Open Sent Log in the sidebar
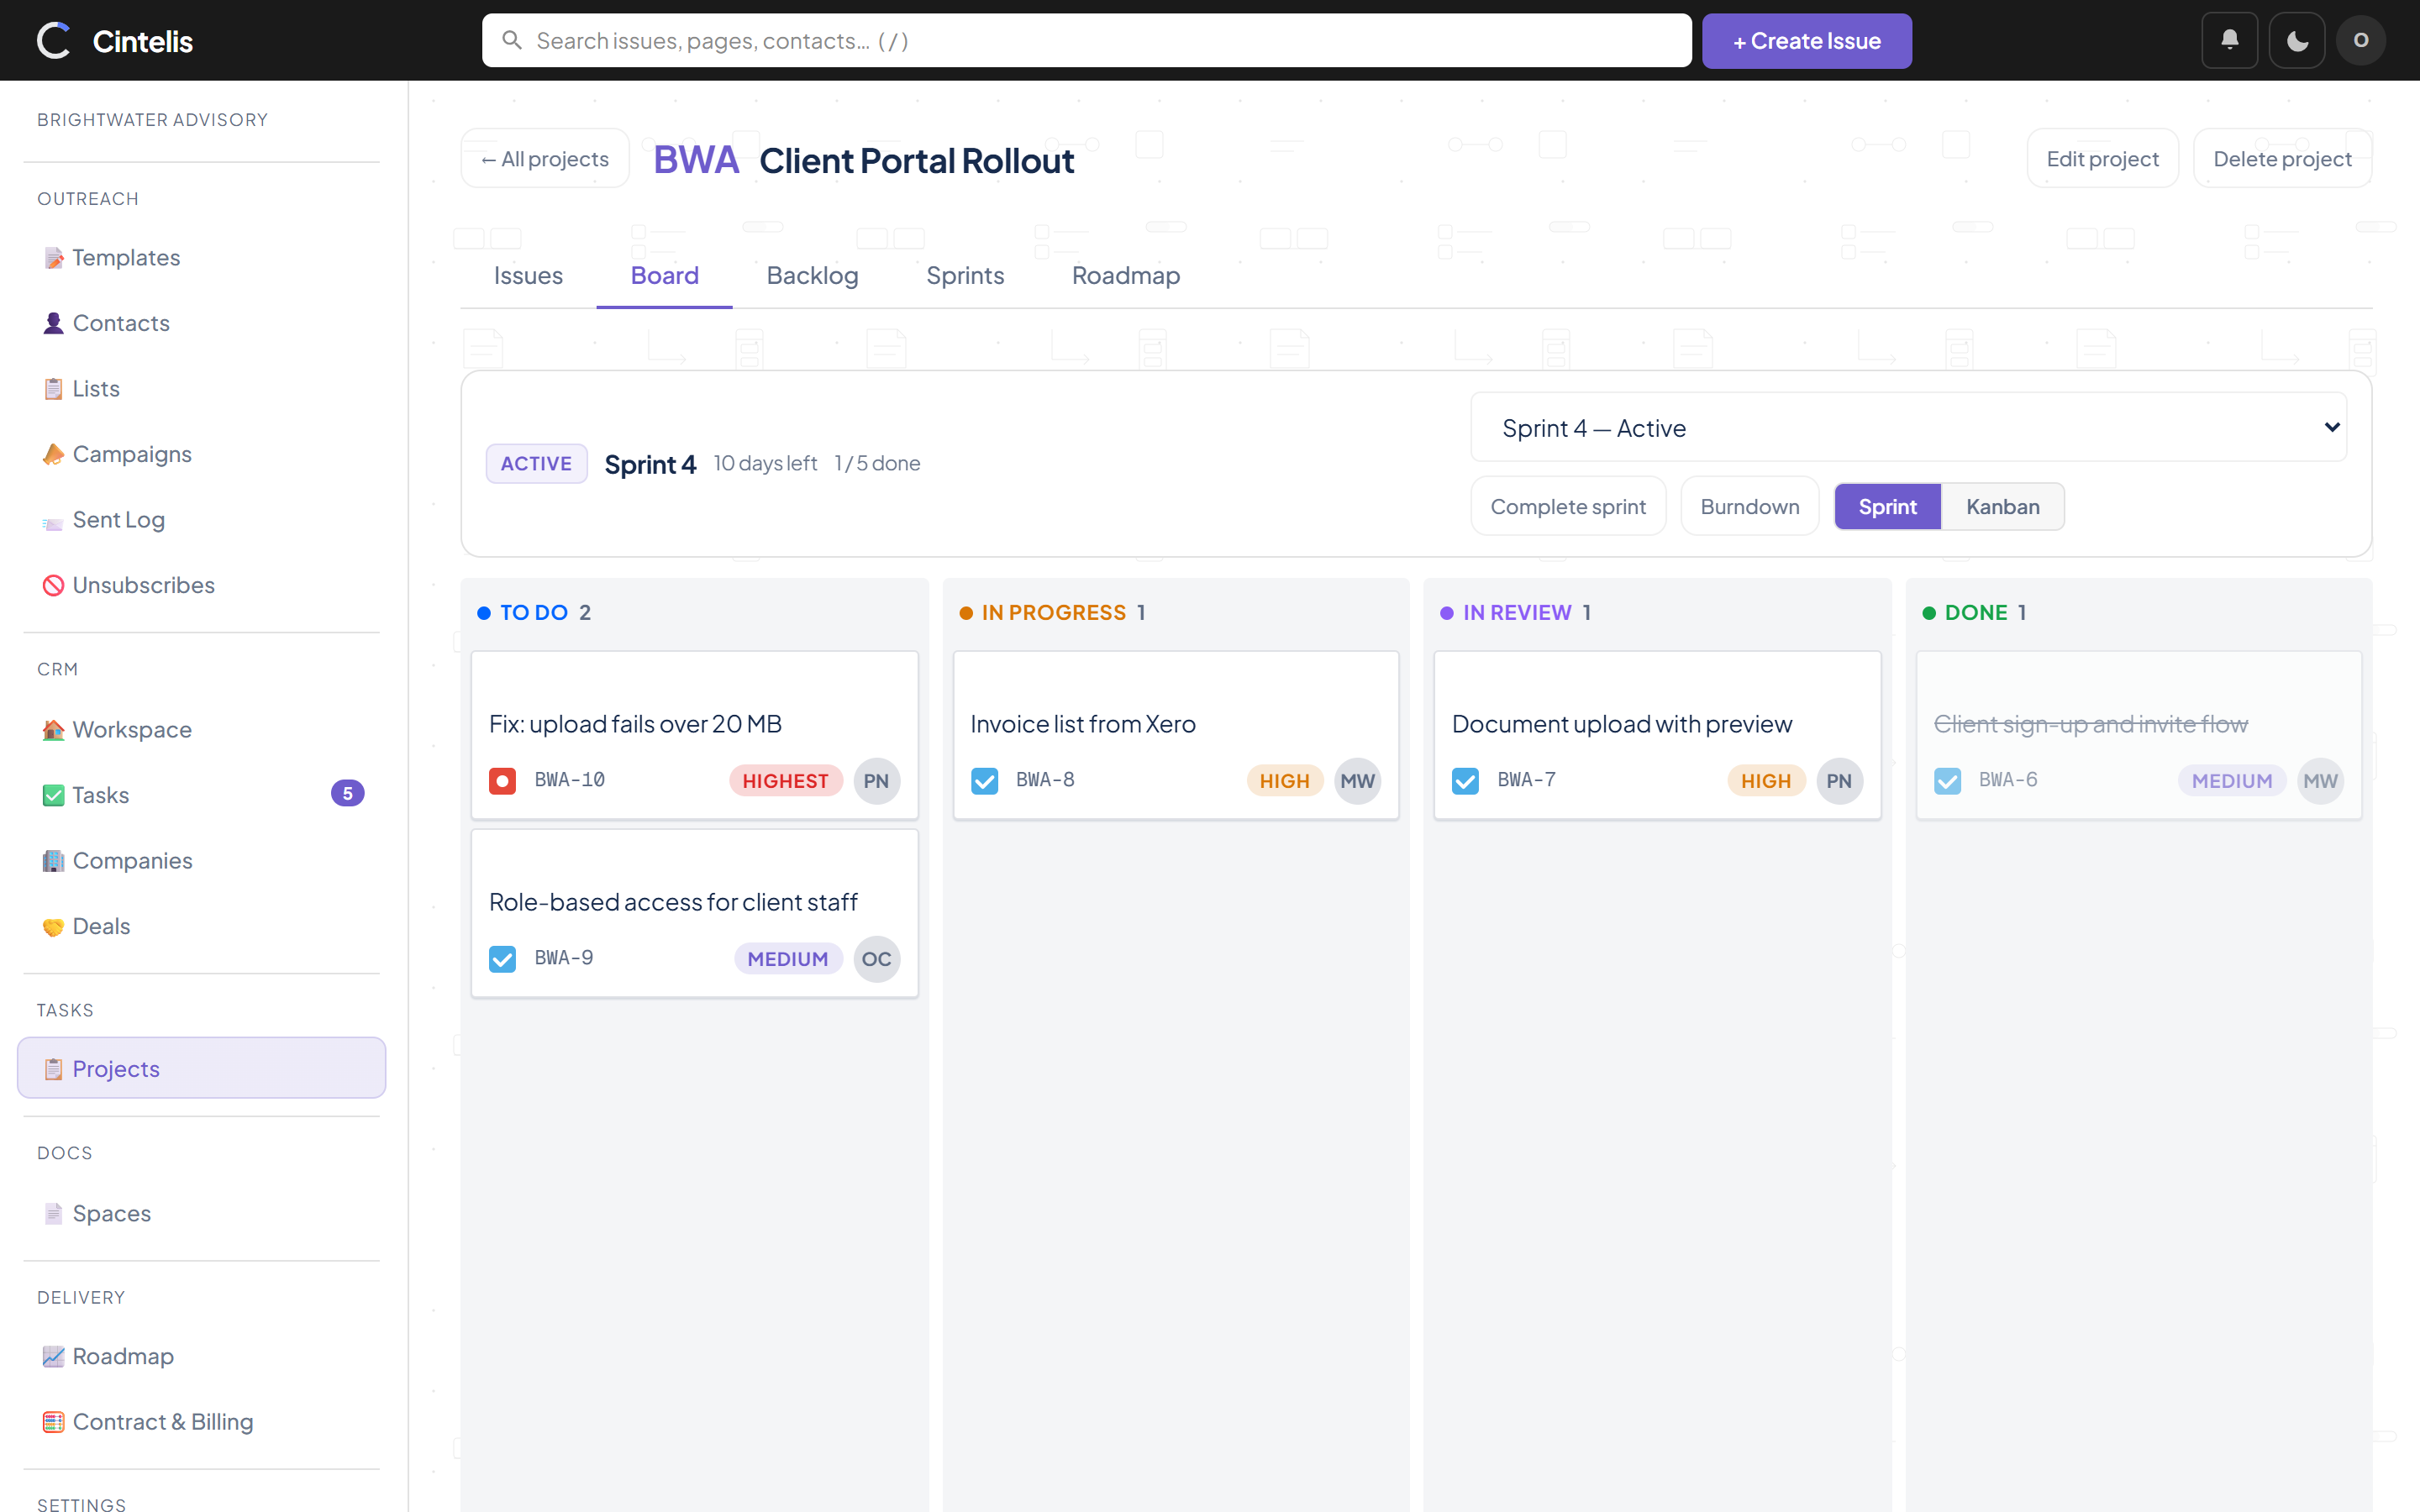This screenshot has height=1512, width=2420. pos(202,519)
